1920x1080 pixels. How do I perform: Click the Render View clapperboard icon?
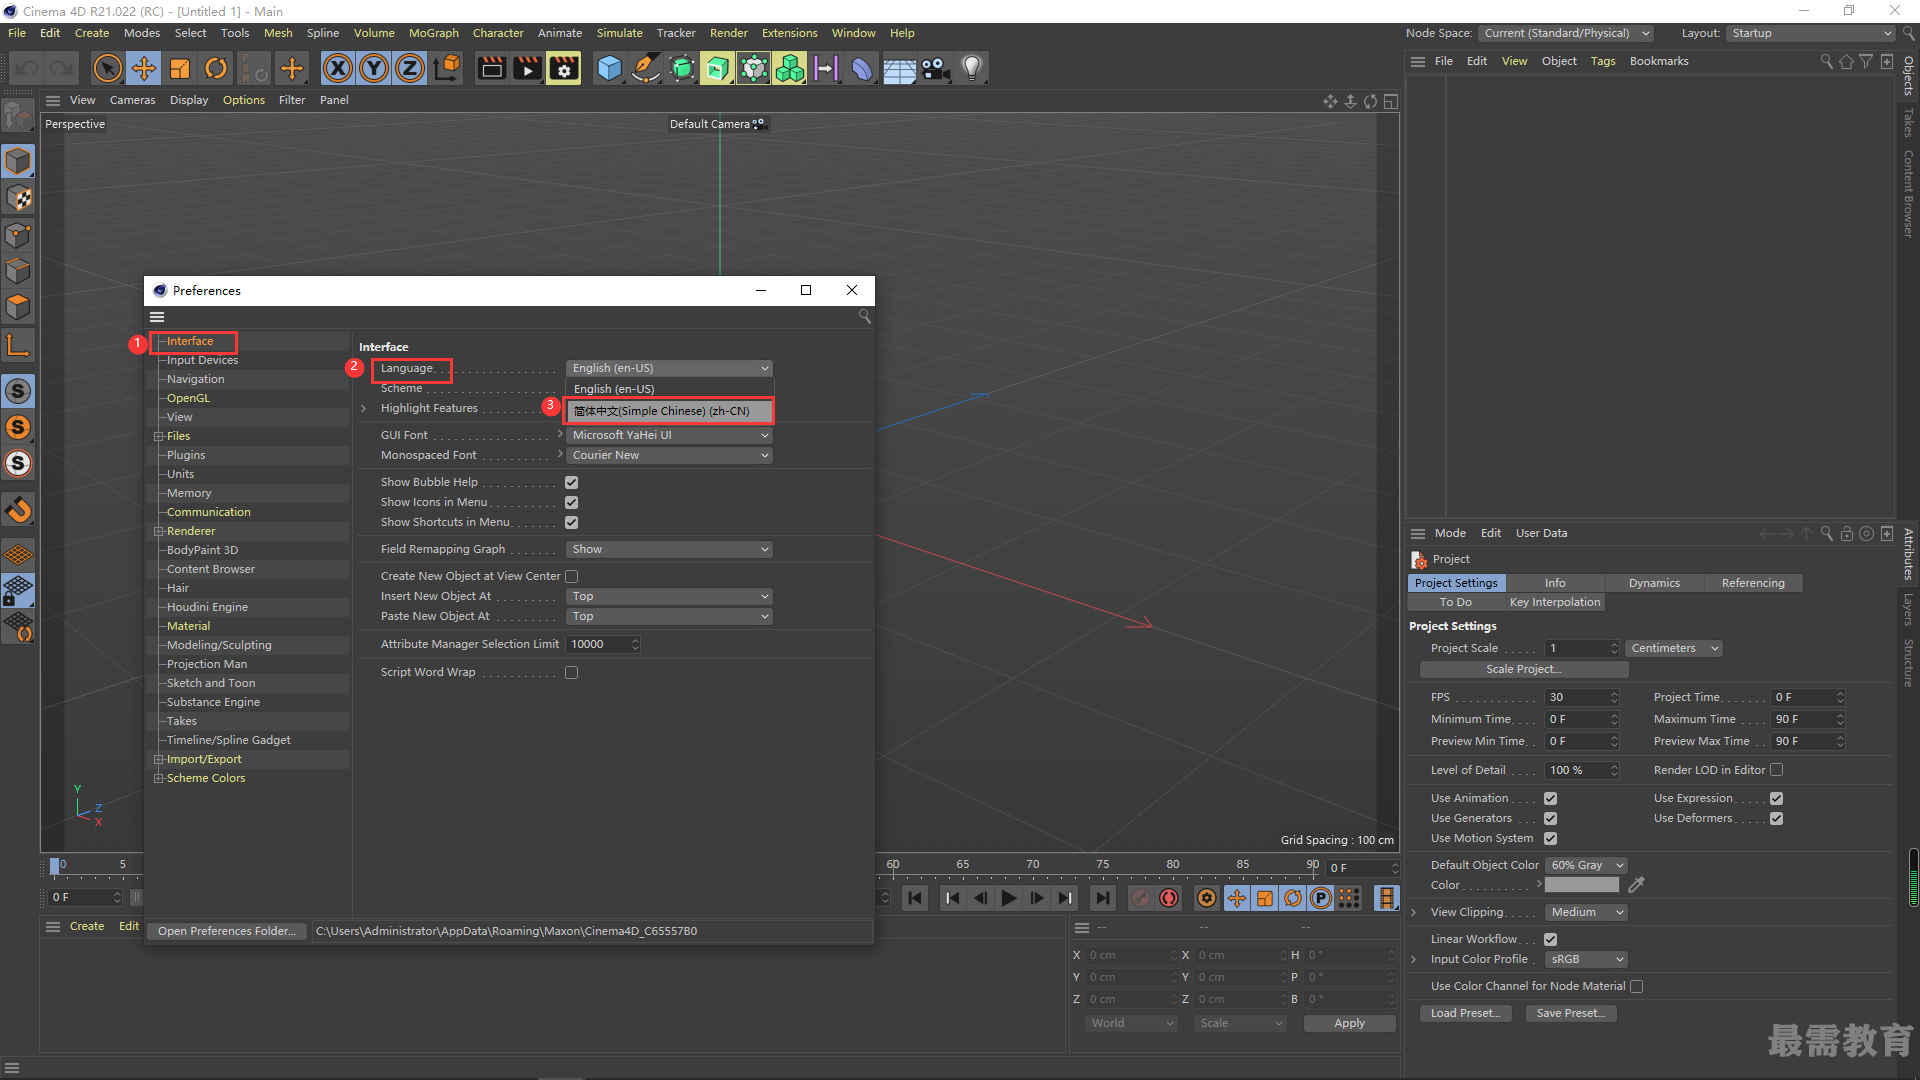[491, 68]
